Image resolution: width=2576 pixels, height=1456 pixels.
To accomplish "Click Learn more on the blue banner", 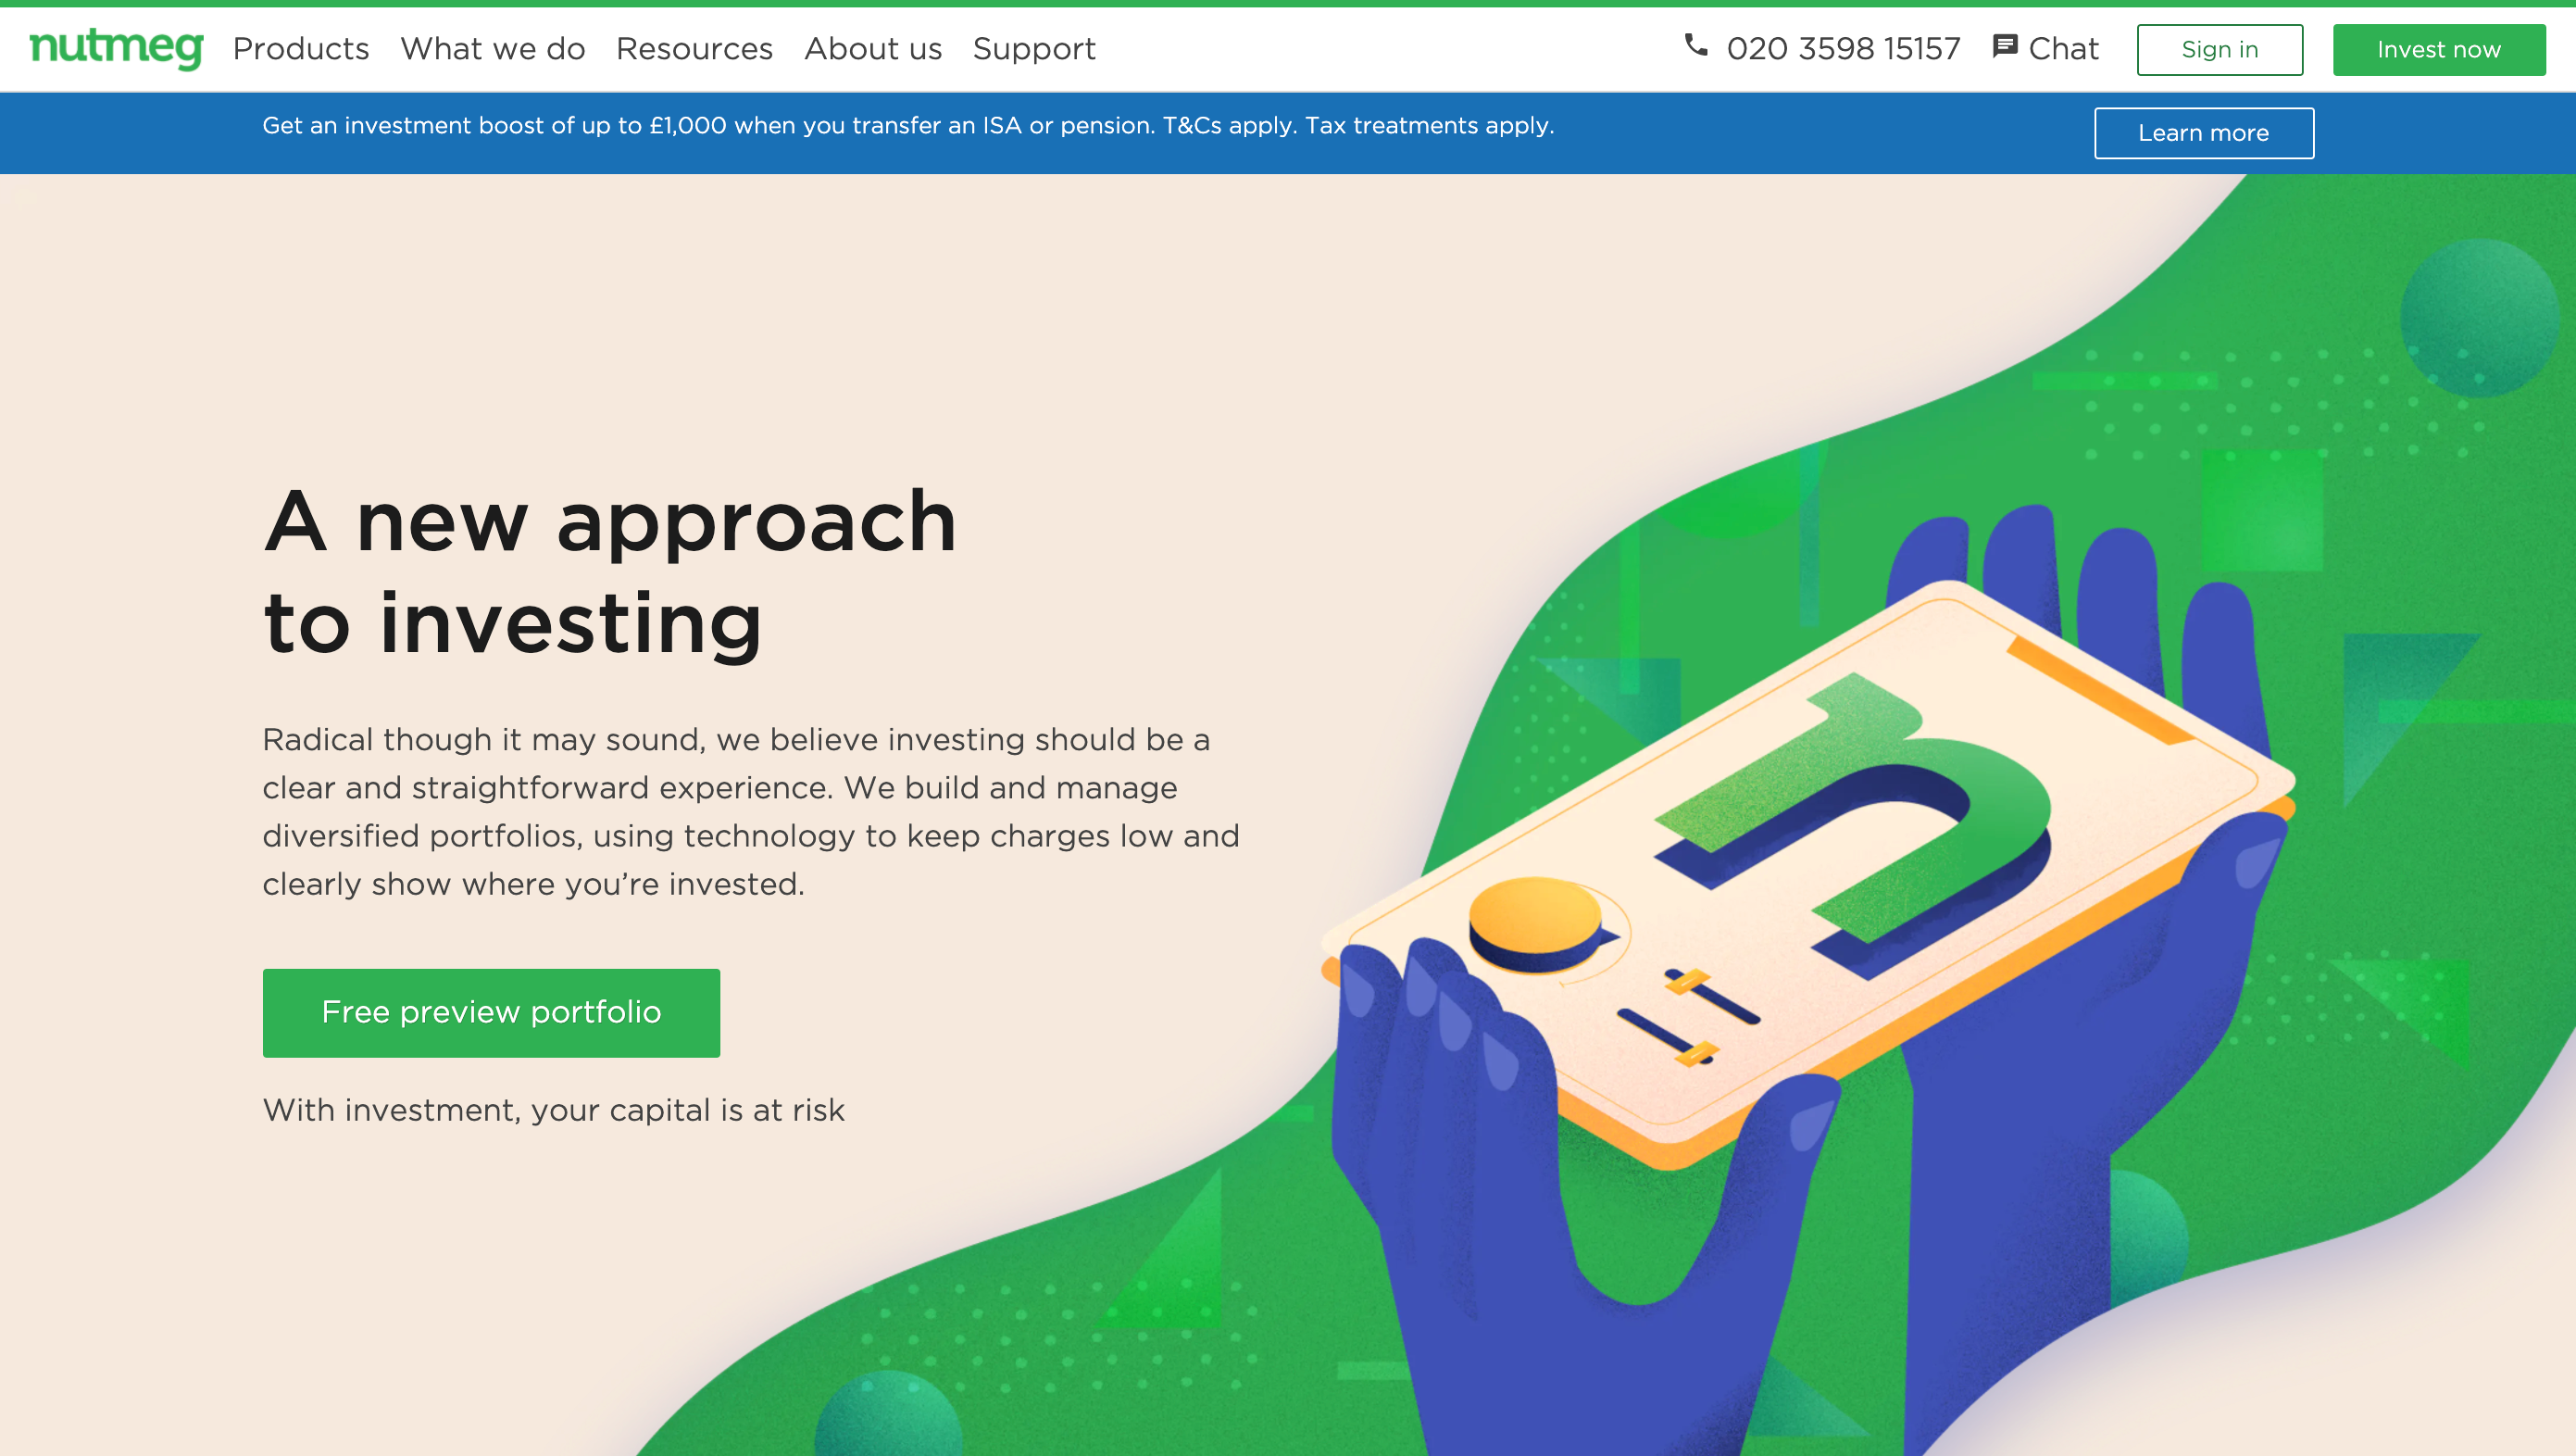I will click(2203, 133).
